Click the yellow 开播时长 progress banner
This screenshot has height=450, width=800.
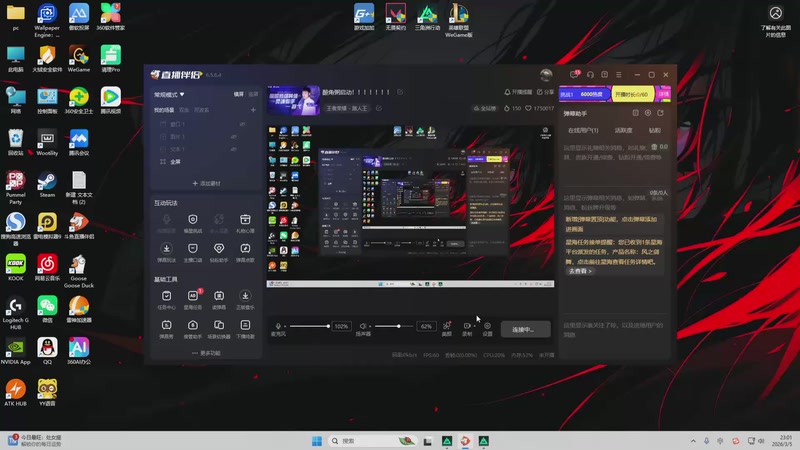click(633, 94)
